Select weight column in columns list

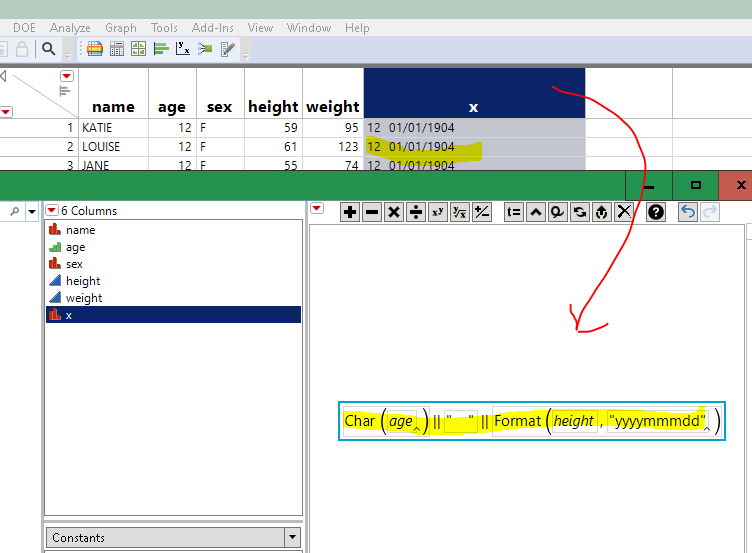pos(173,298)
